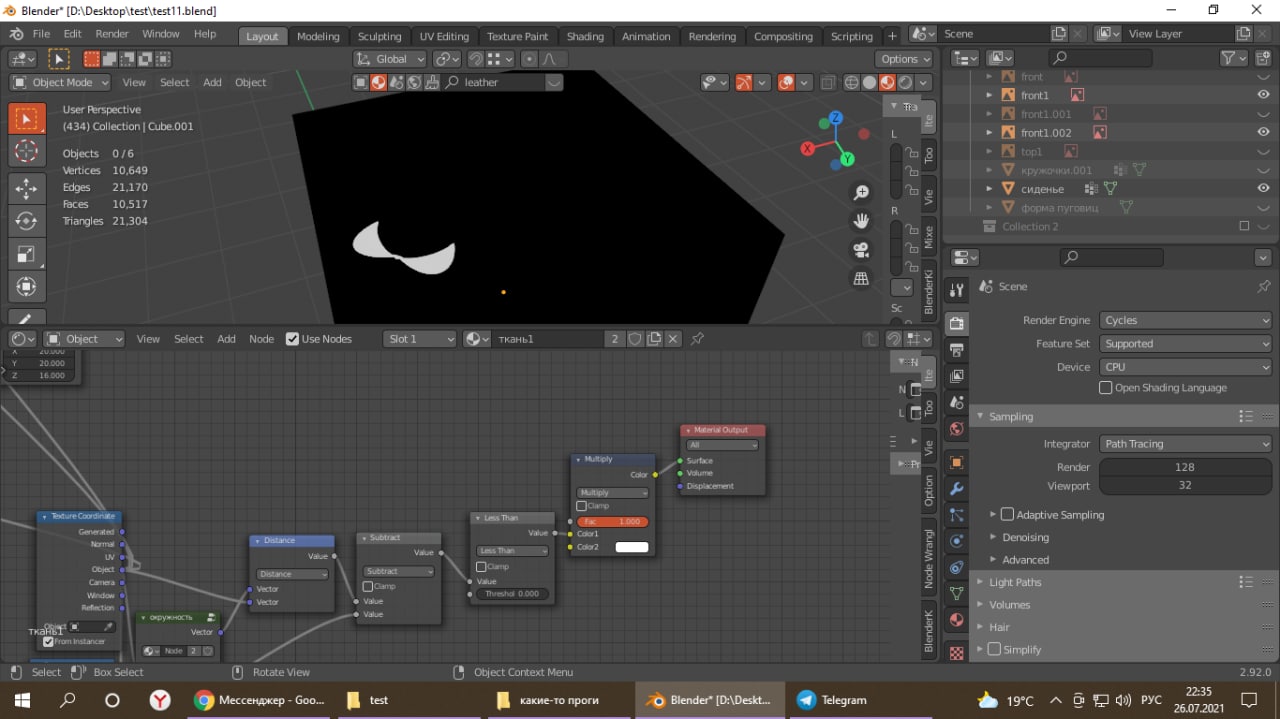Open the Render menu

(112, 34)
